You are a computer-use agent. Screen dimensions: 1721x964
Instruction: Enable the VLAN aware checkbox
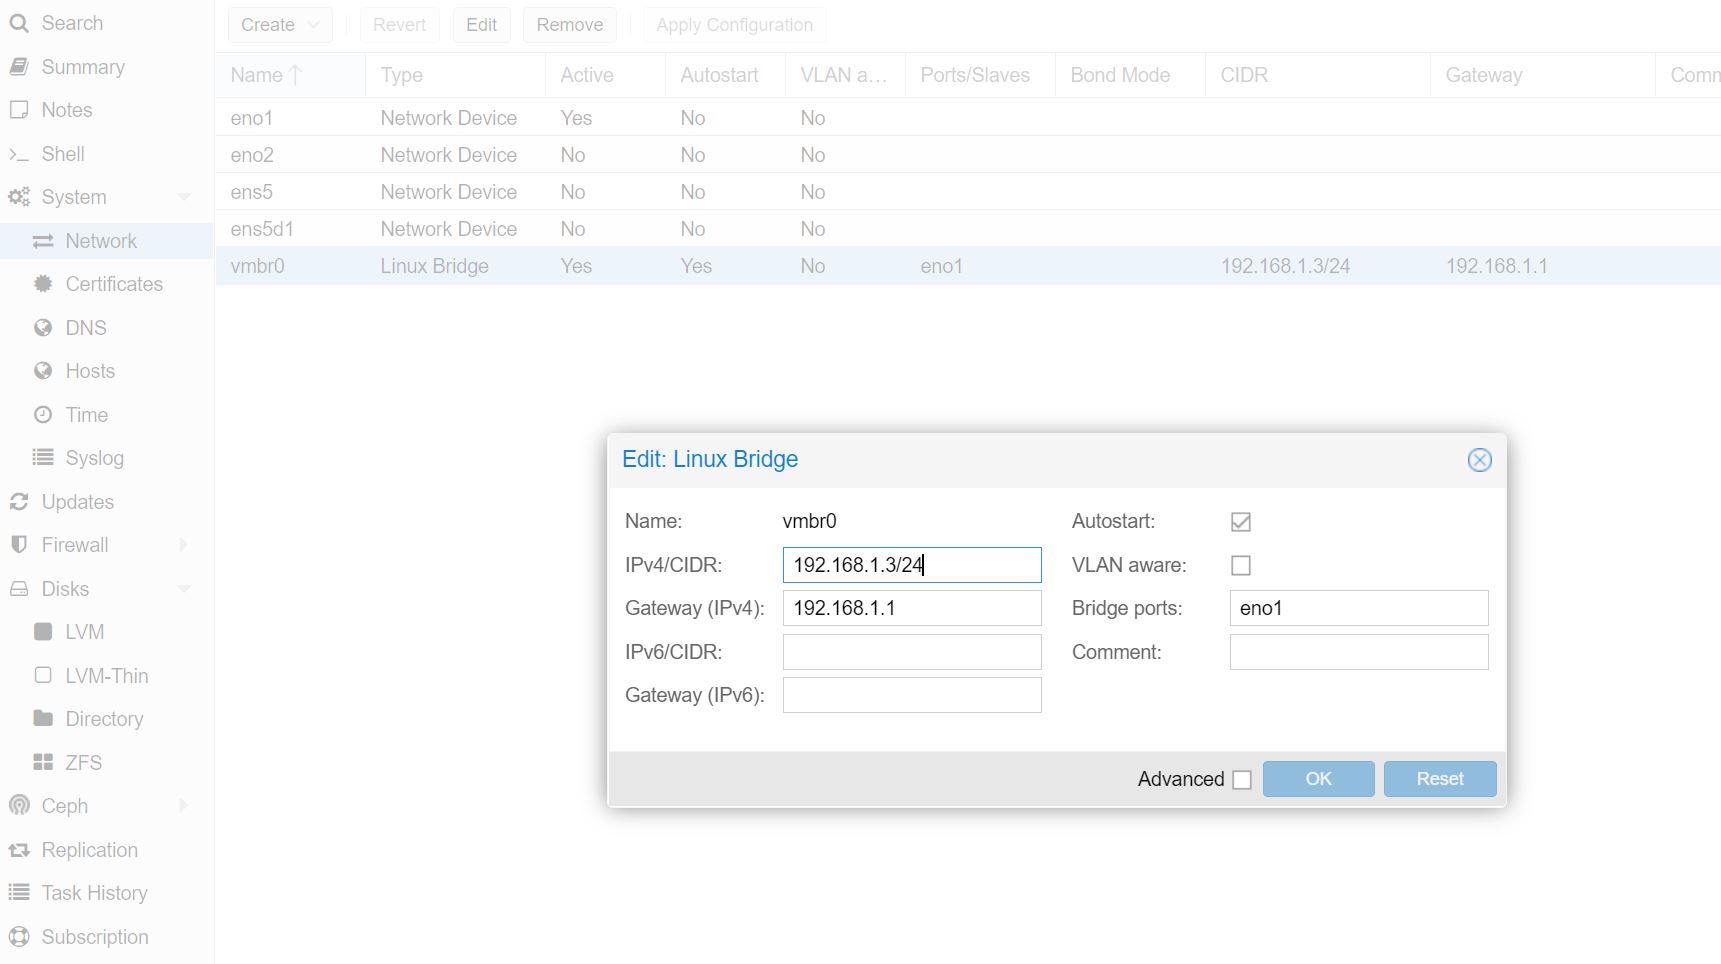1240,565
